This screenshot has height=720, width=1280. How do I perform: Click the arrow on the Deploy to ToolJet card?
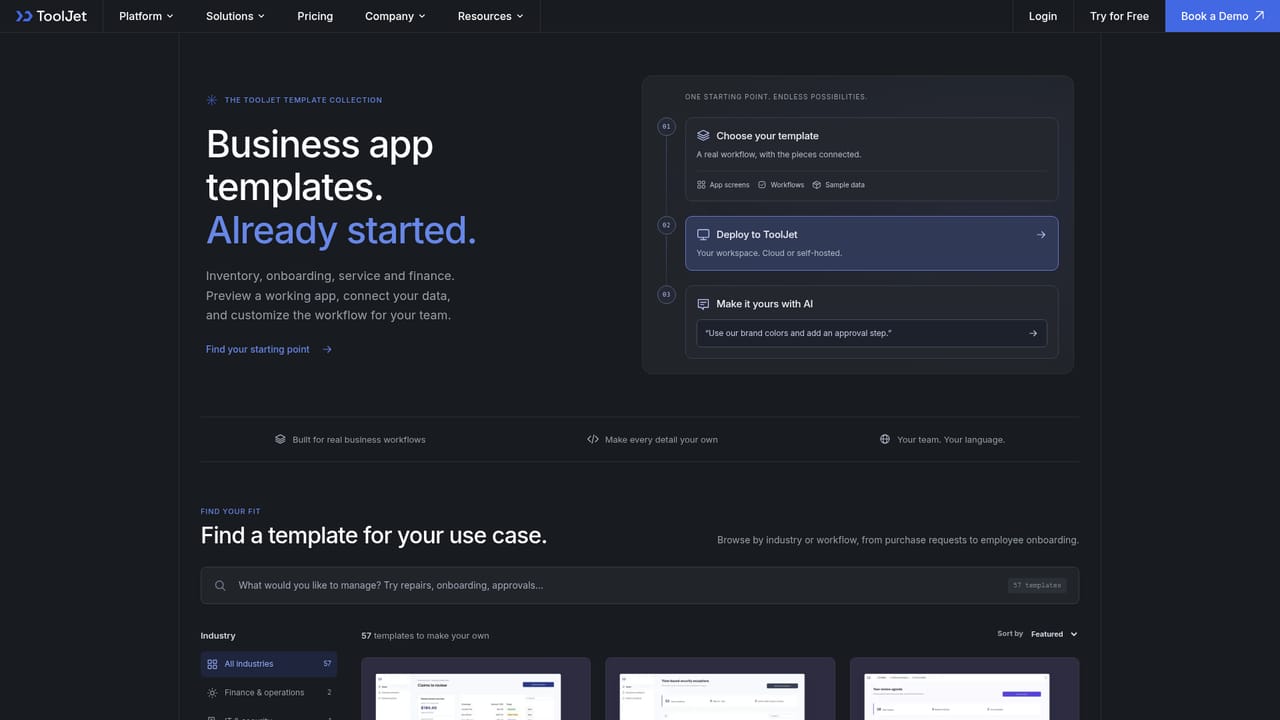click(1041, 235)
